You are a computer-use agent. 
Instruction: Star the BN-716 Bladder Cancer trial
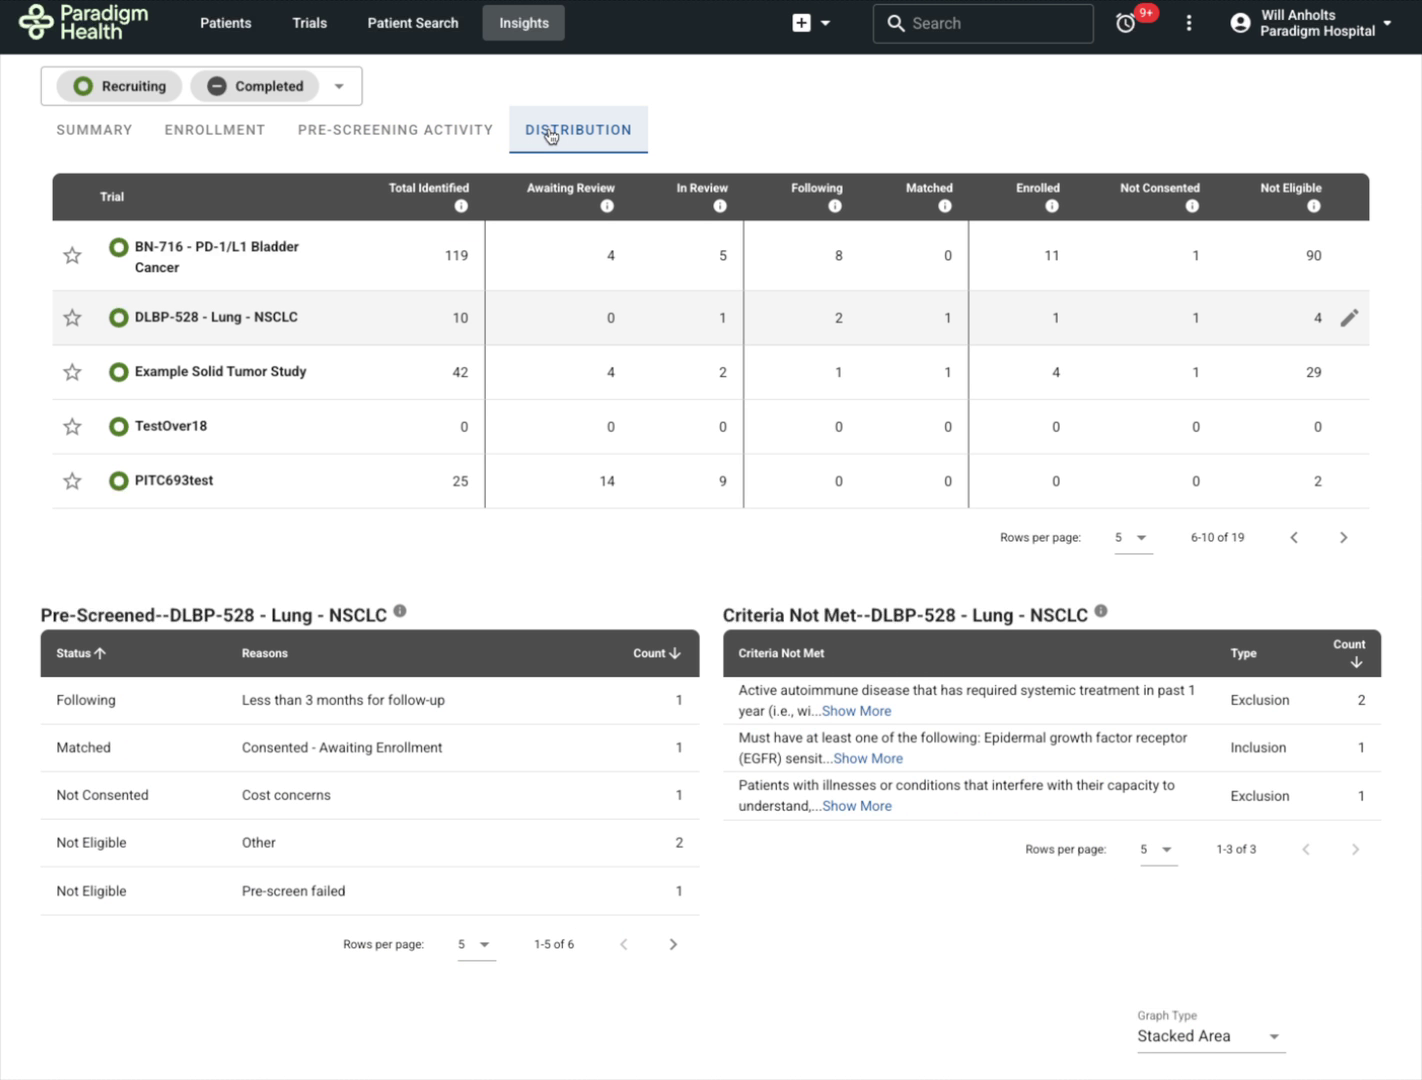(72, 256)
